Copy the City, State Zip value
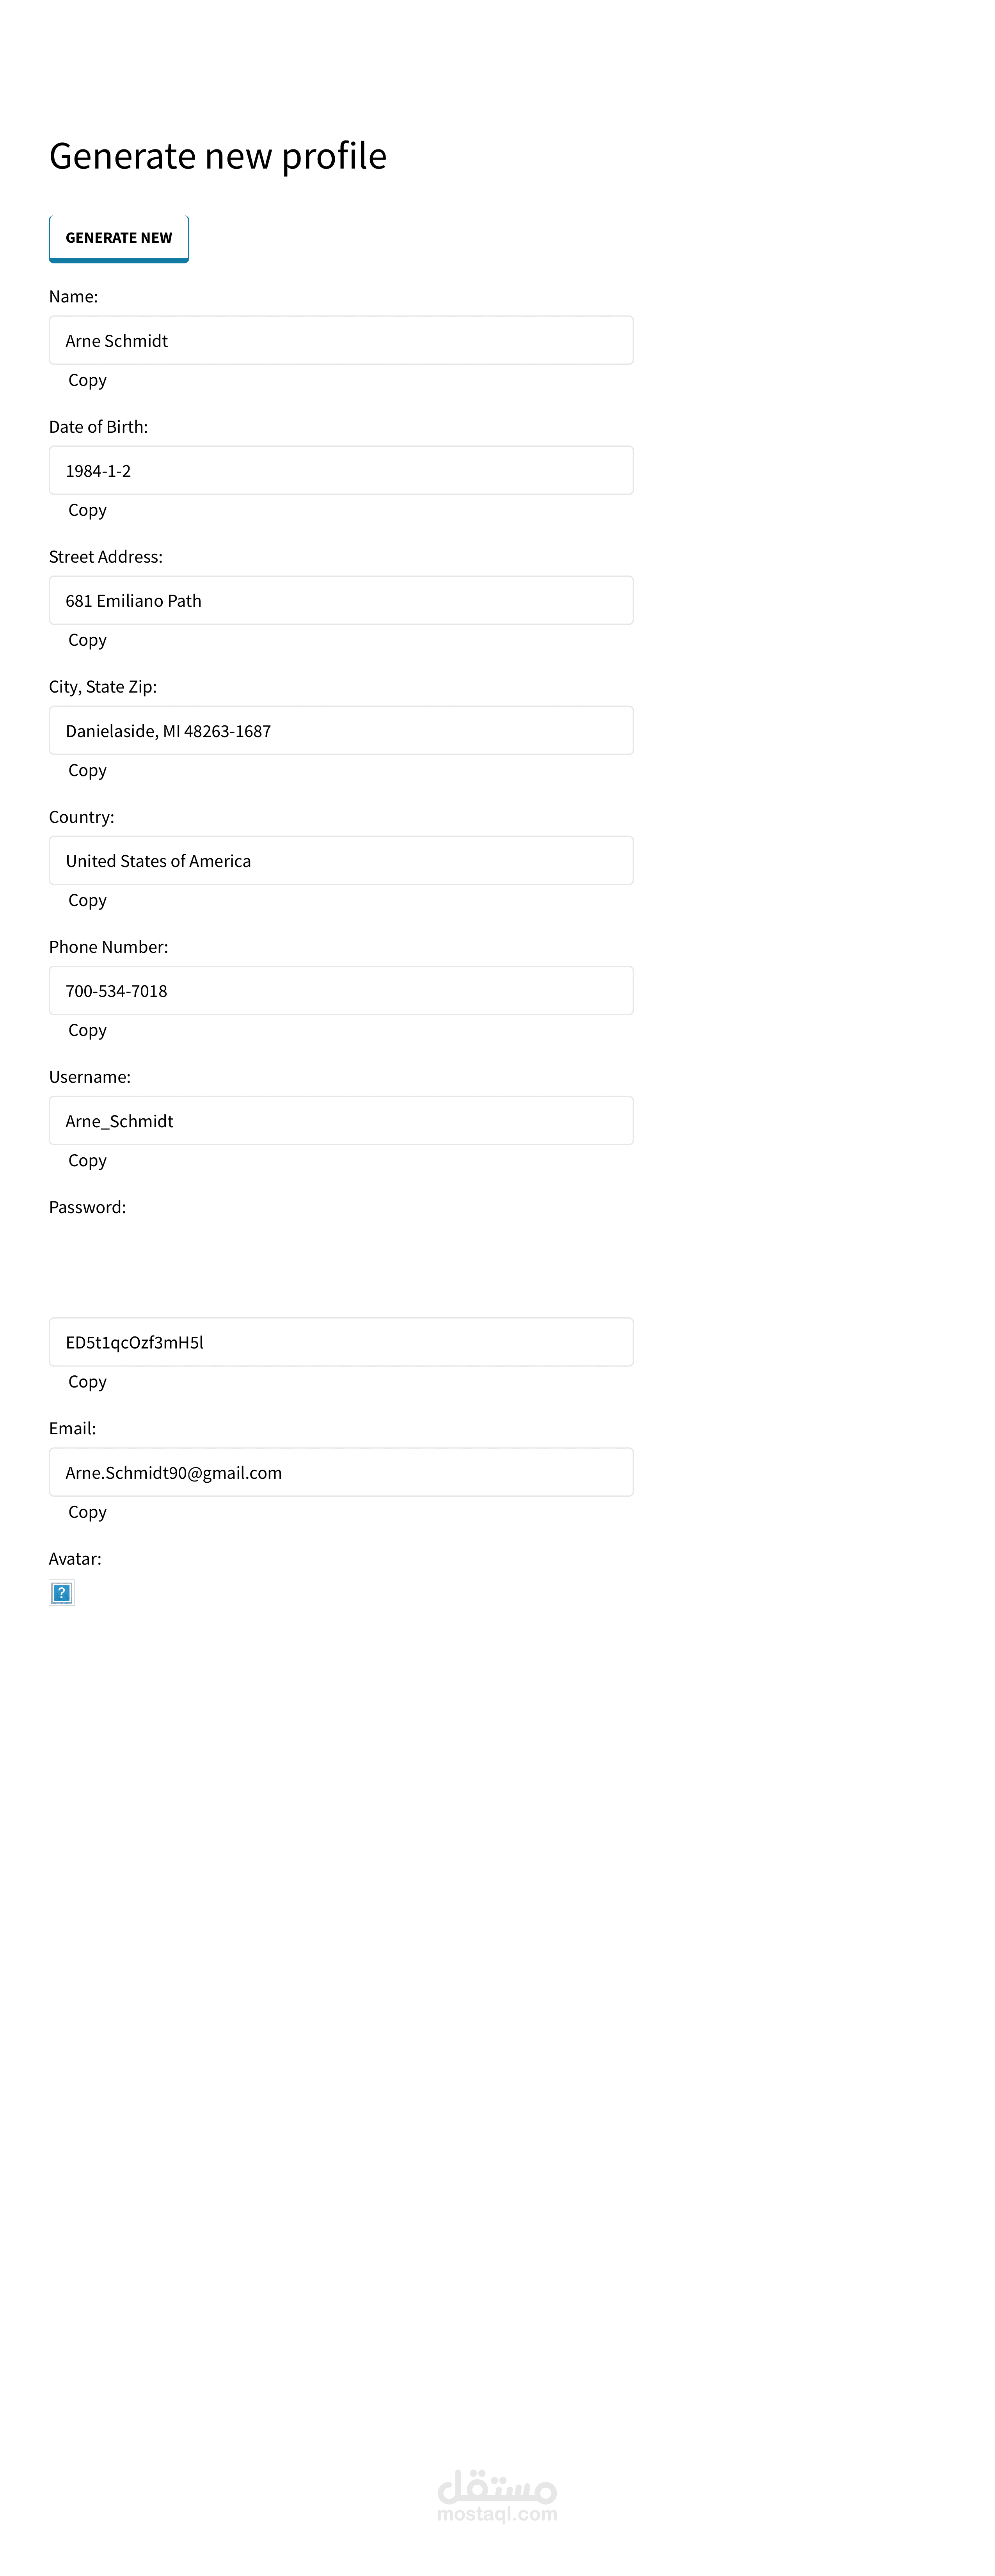Screen dimensions: 995x2576 (87, 770)
